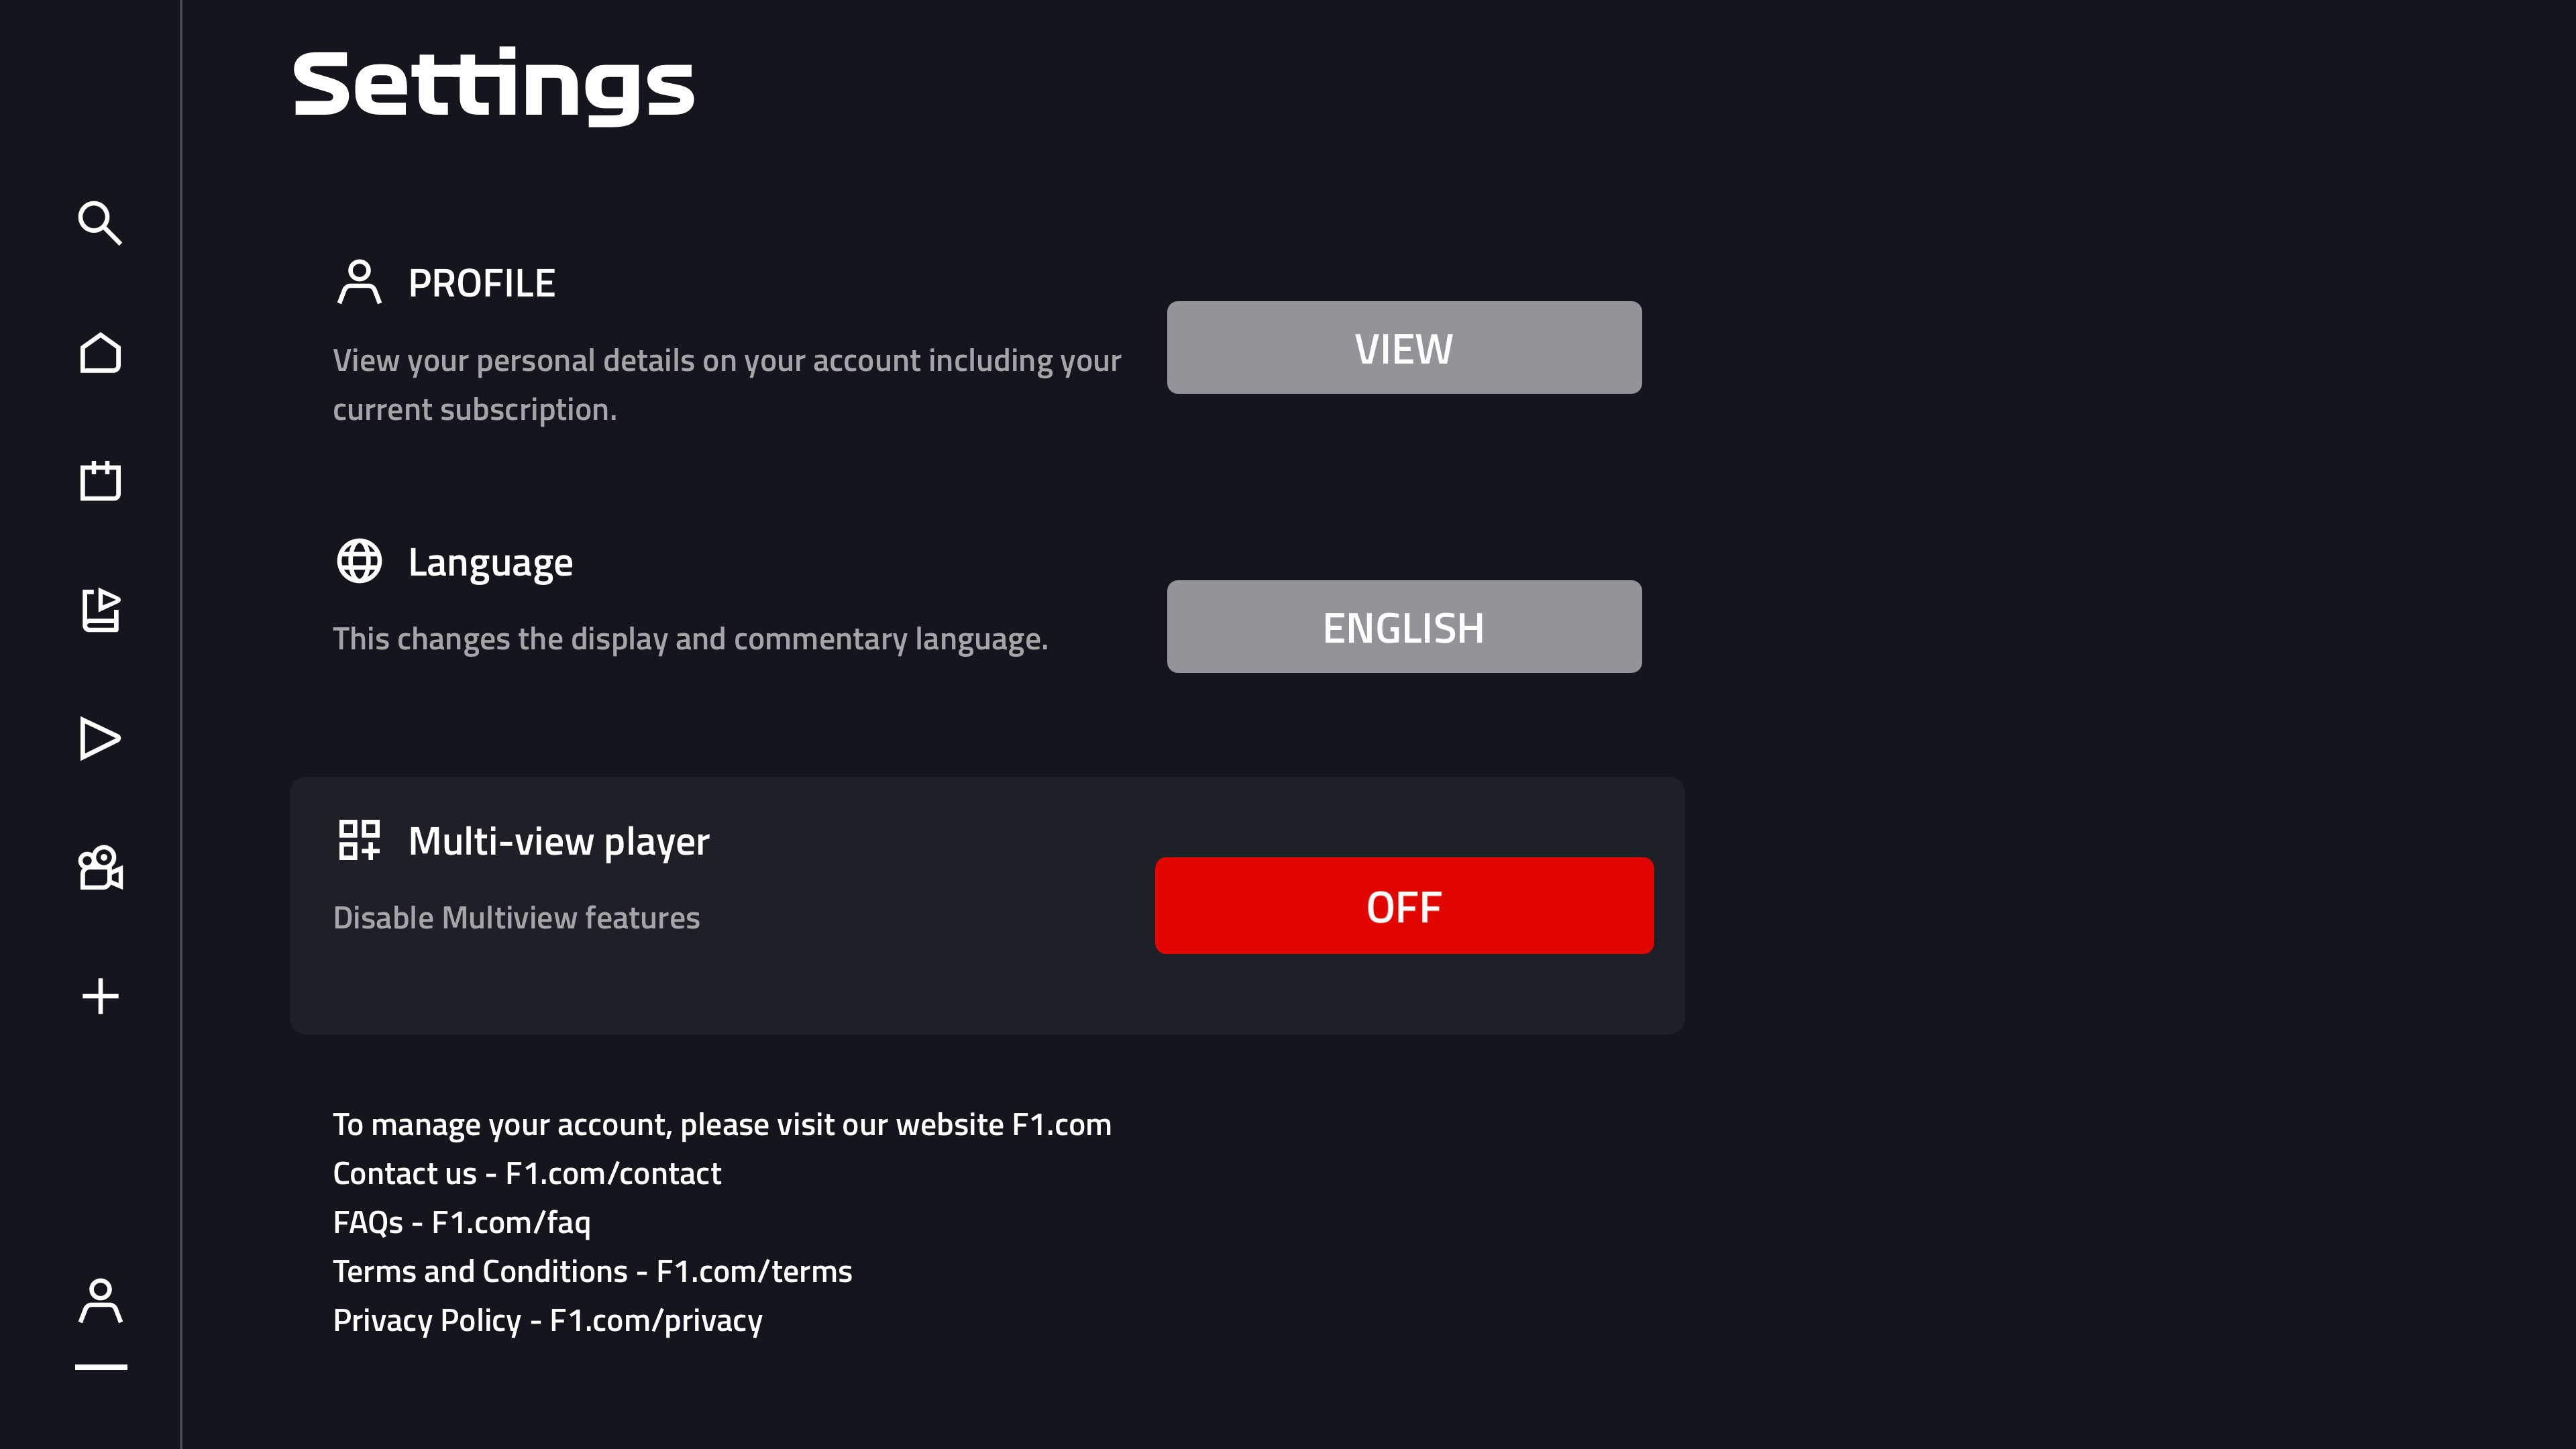The height and width of the screenshot is (1449, 2576).
Task: Go to the Home screen icon
Action: click(100, 353)
